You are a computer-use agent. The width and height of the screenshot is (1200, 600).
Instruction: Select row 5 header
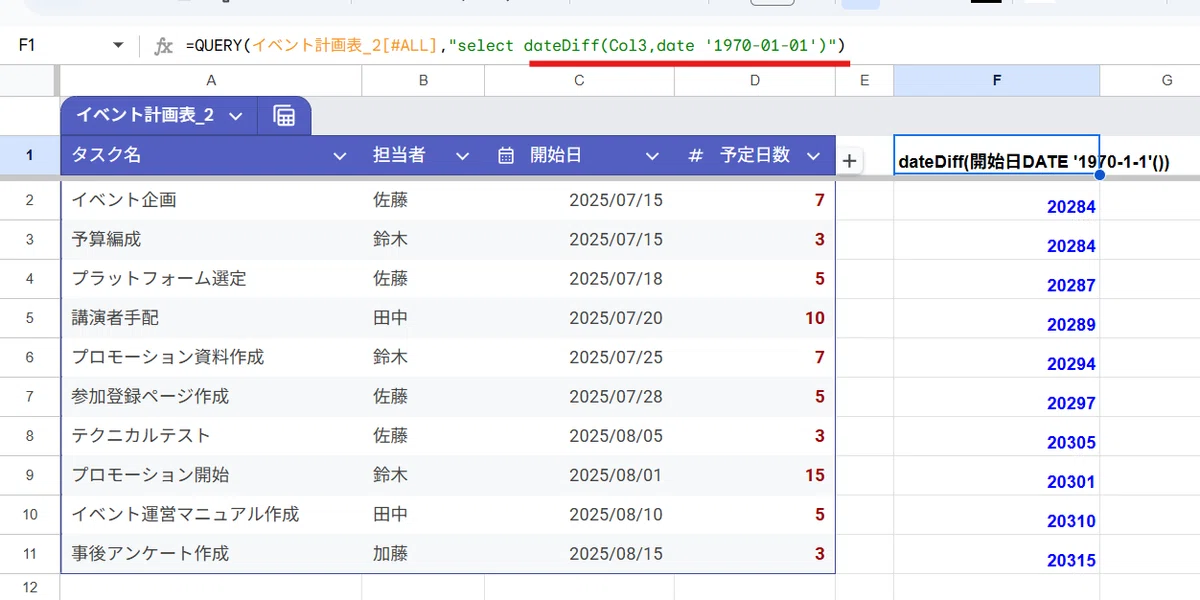click(x=29, y=318)
